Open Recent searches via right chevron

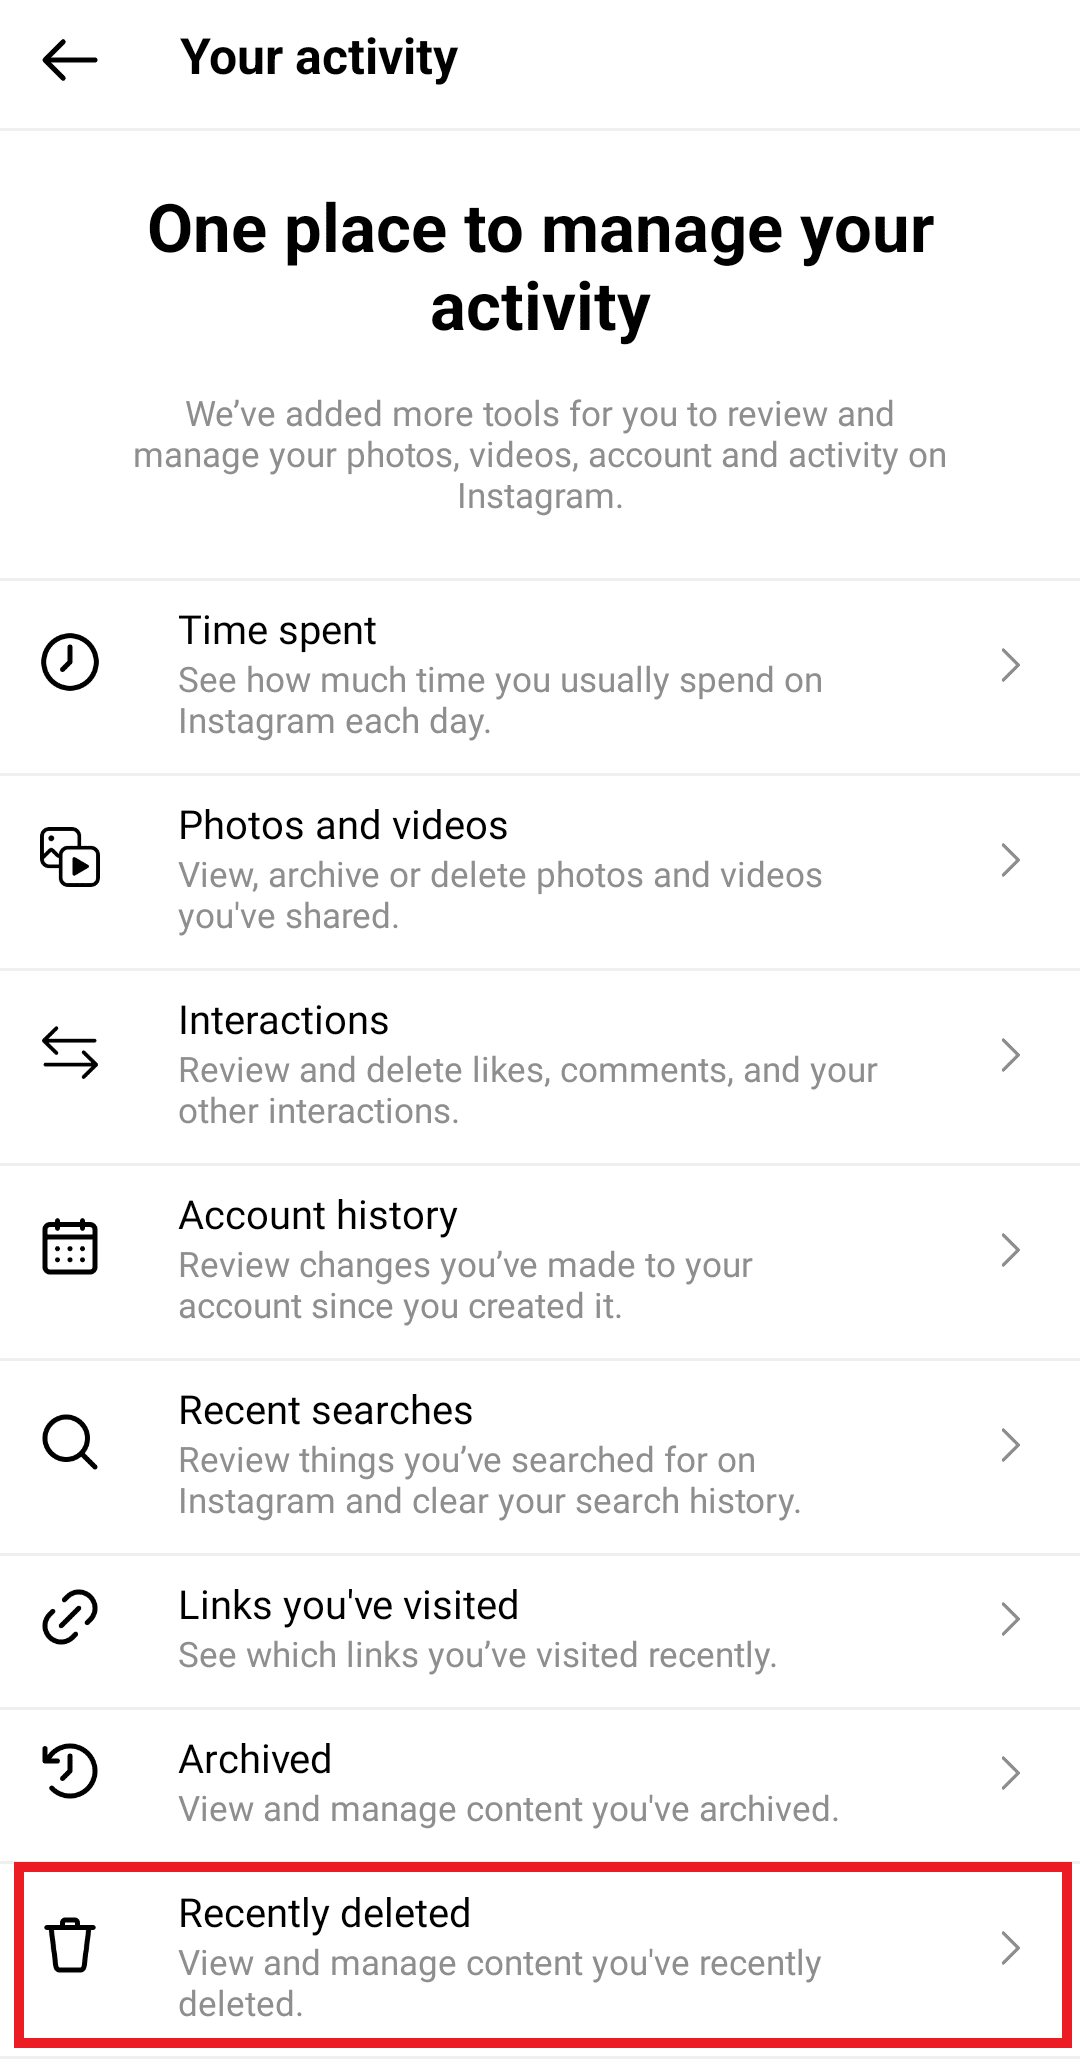pyautogui.click(x=1010, y=1445)
